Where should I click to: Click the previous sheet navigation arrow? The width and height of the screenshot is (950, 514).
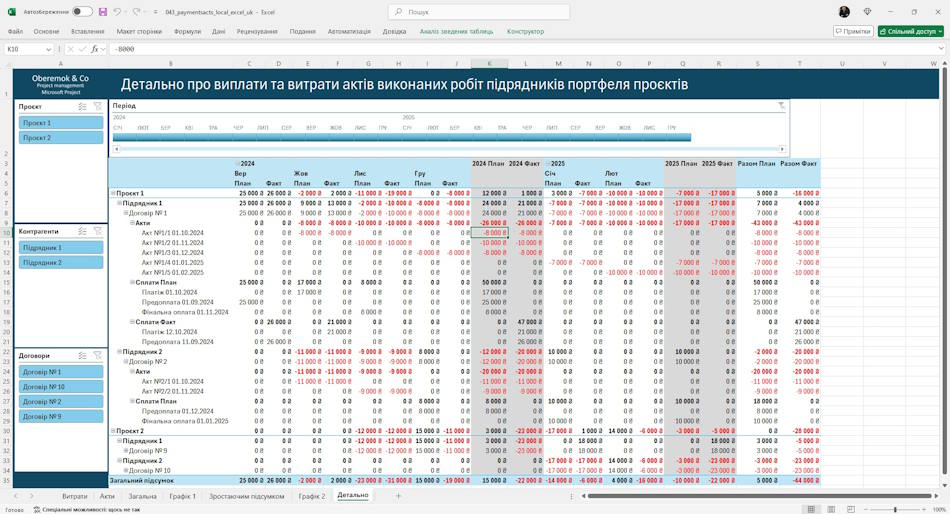click(16, 496)
